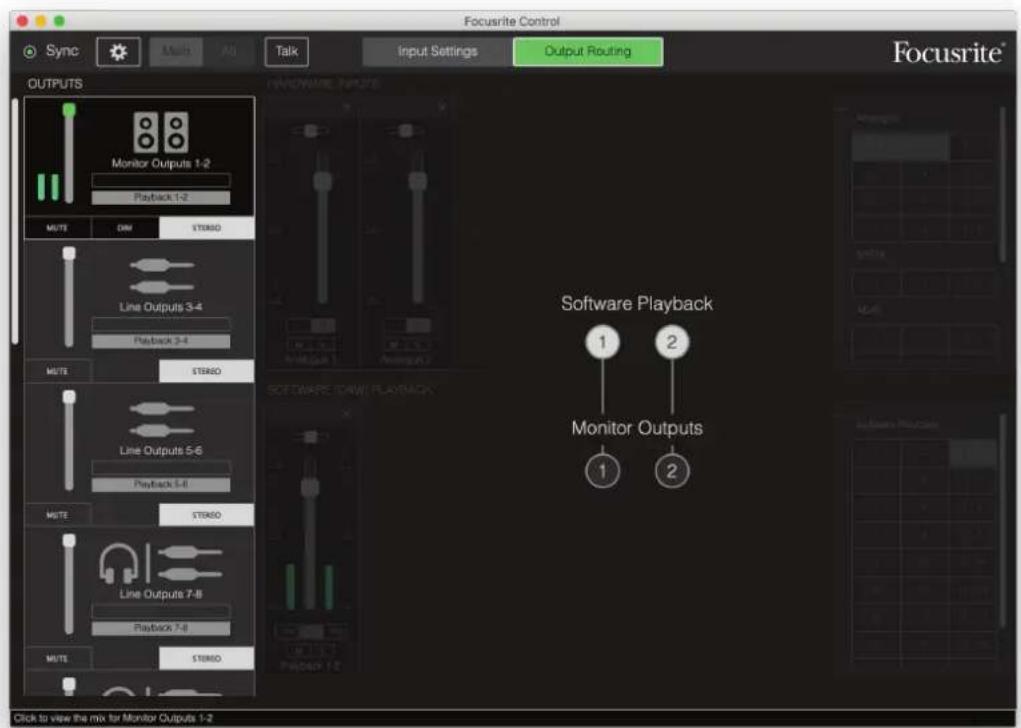Click Monitor Outputs node 2
The height and width of the screenshot is (728, 1021).
(x=672, y=471)
